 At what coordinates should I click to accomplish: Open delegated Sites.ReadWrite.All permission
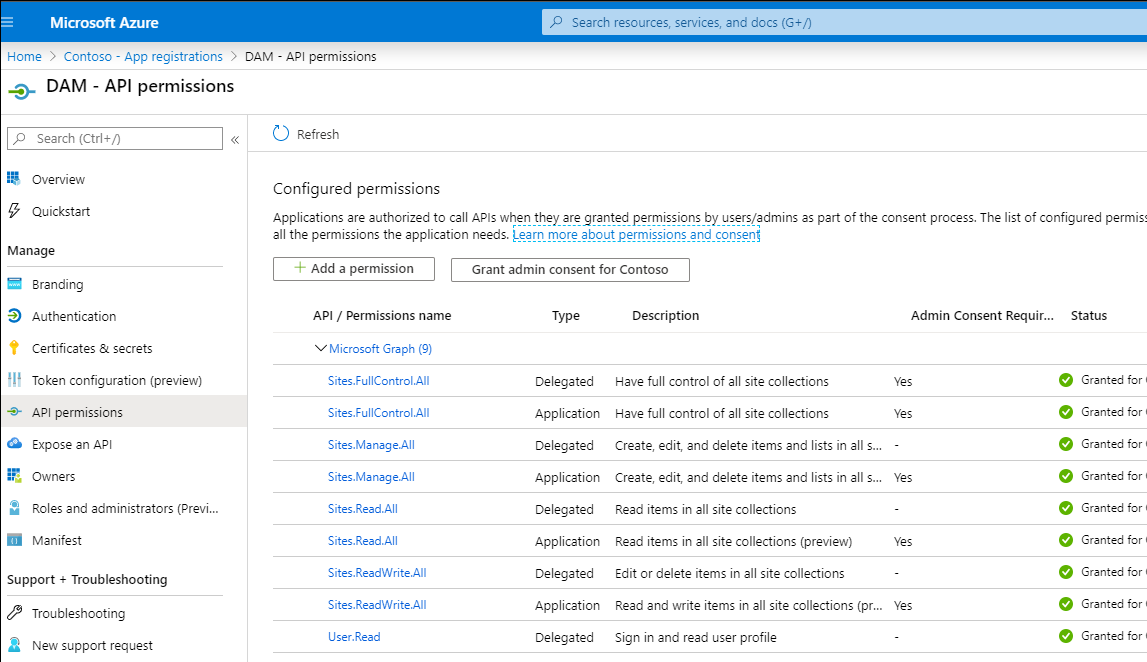(x=377, y=573)
